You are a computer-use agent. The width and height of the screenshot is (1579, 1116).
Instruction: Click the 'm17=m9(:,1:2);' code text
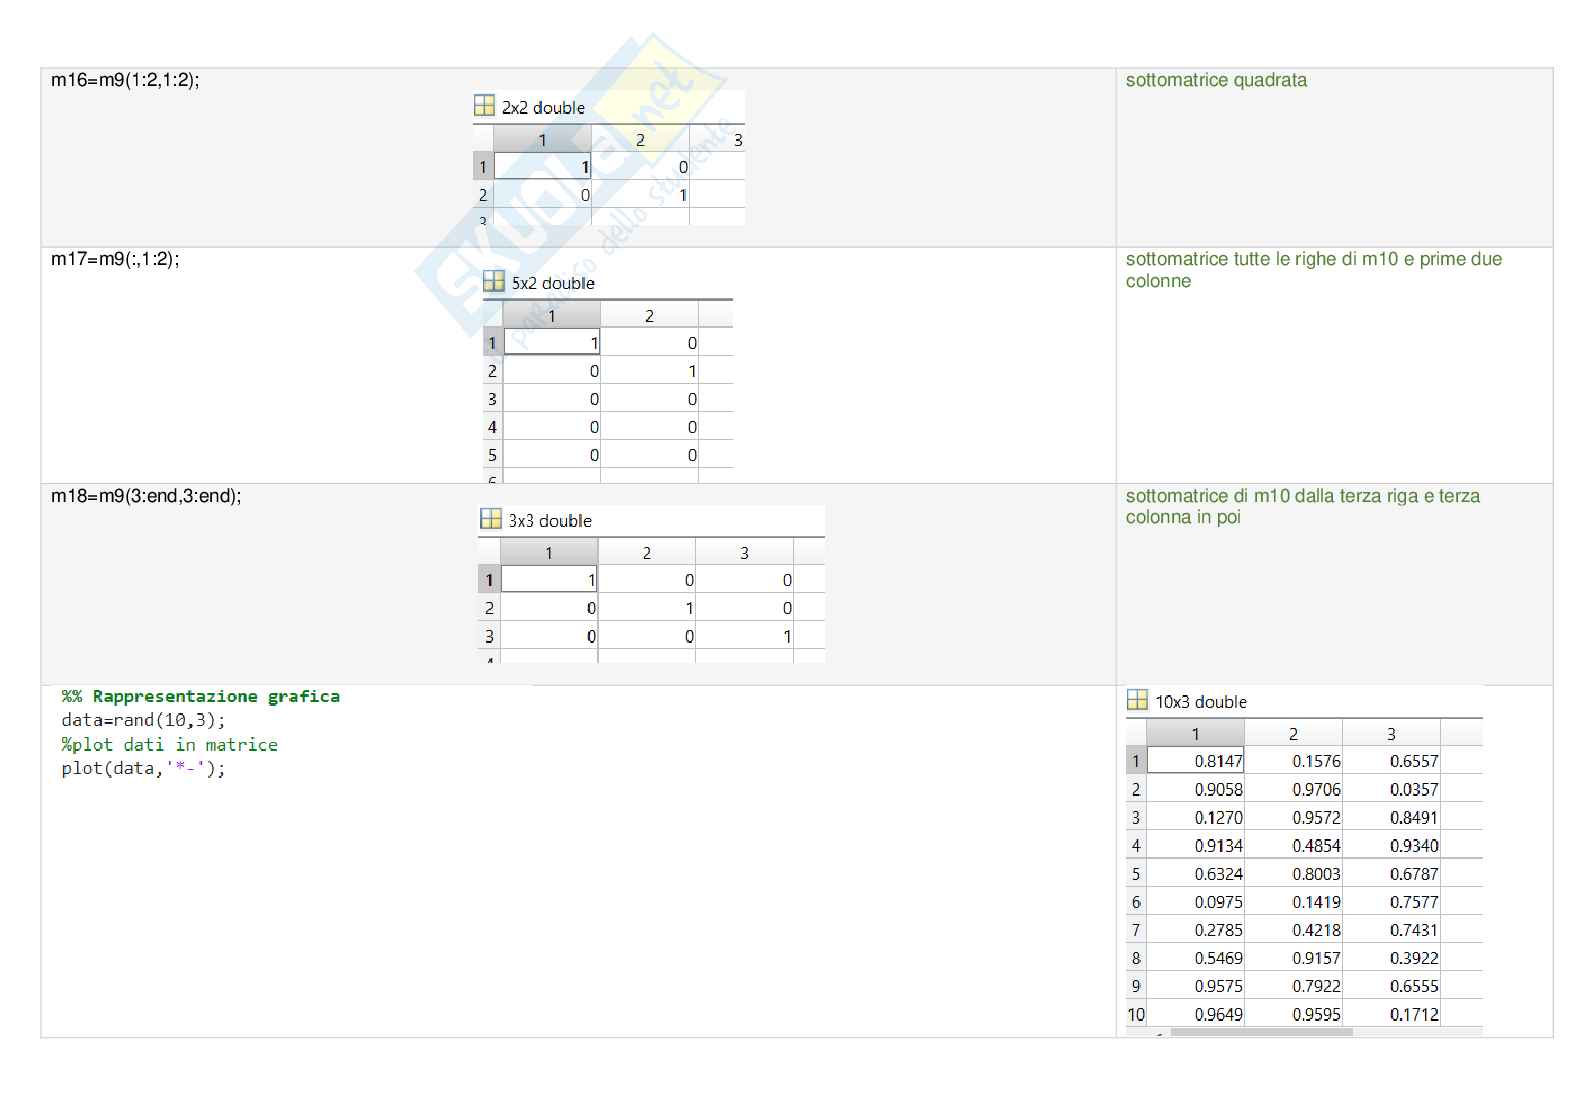(x=115, y=259)
